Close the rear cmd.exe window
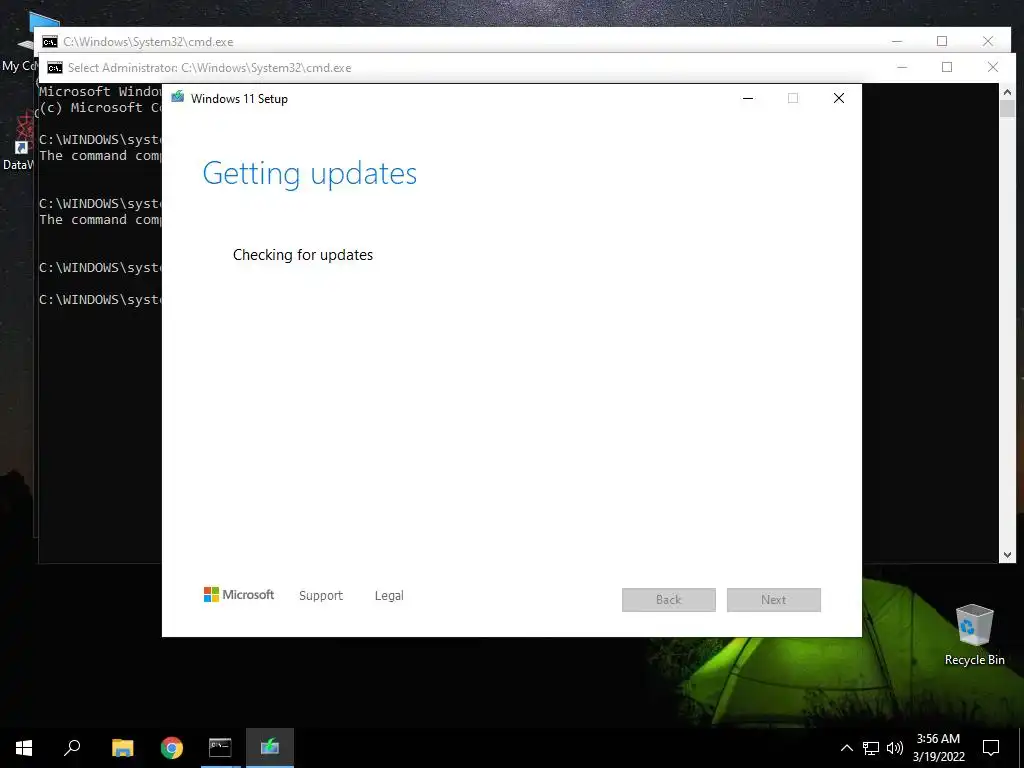 point(987,41)
